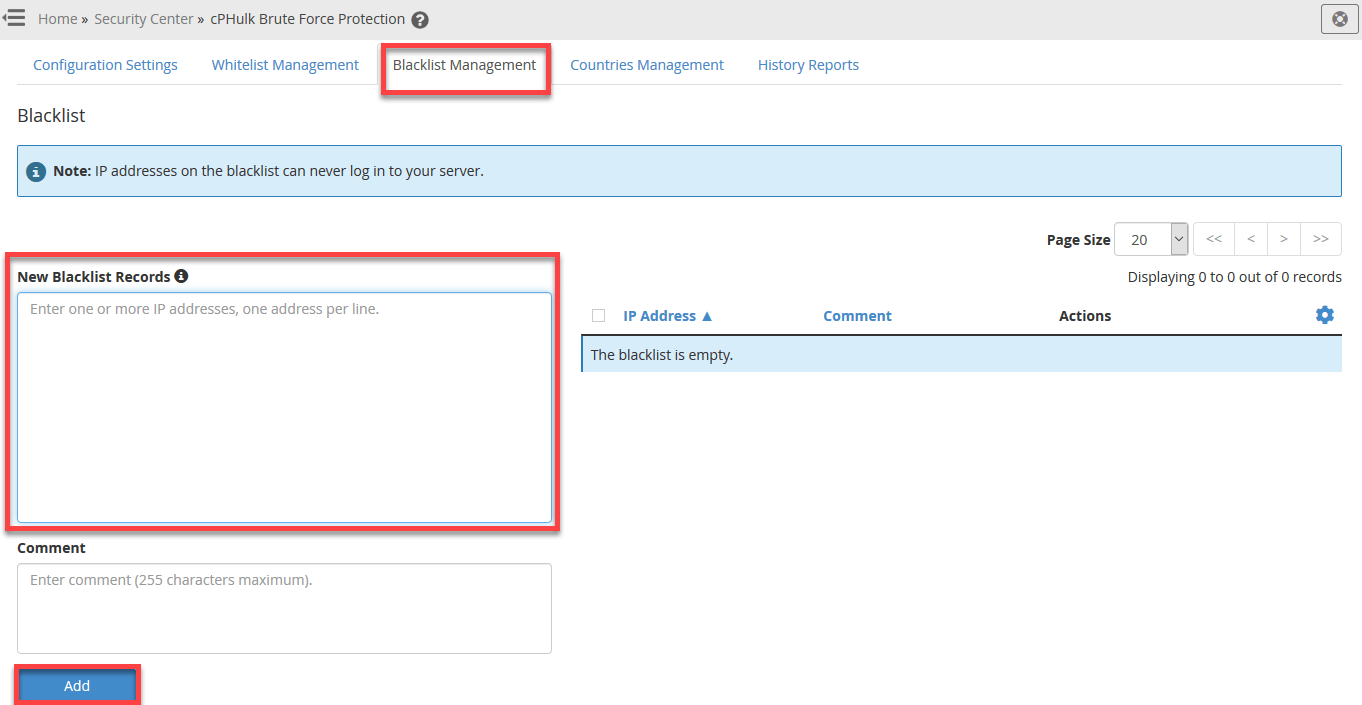Go to the previous page with < button

(1251, 239)
